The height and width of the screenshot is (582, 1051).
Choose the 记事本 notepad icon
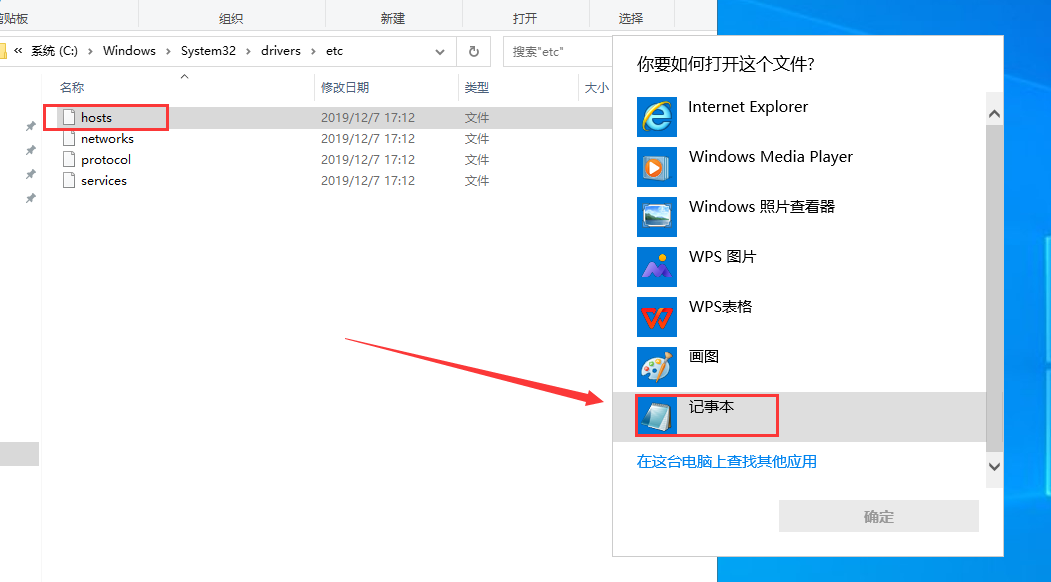[657, 416]
